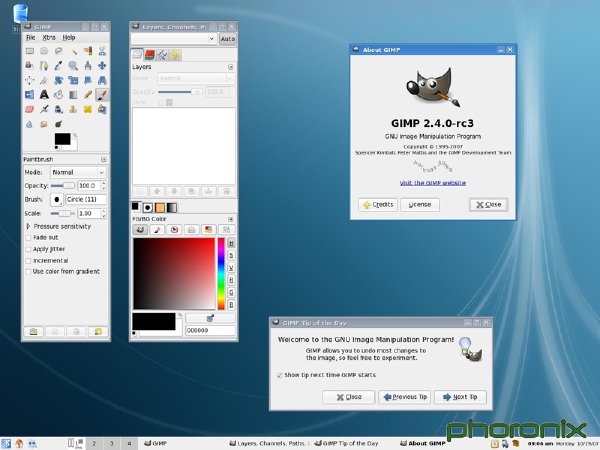Click the Credits button in About GIMP
600x450 pixels.
(378, 205)
